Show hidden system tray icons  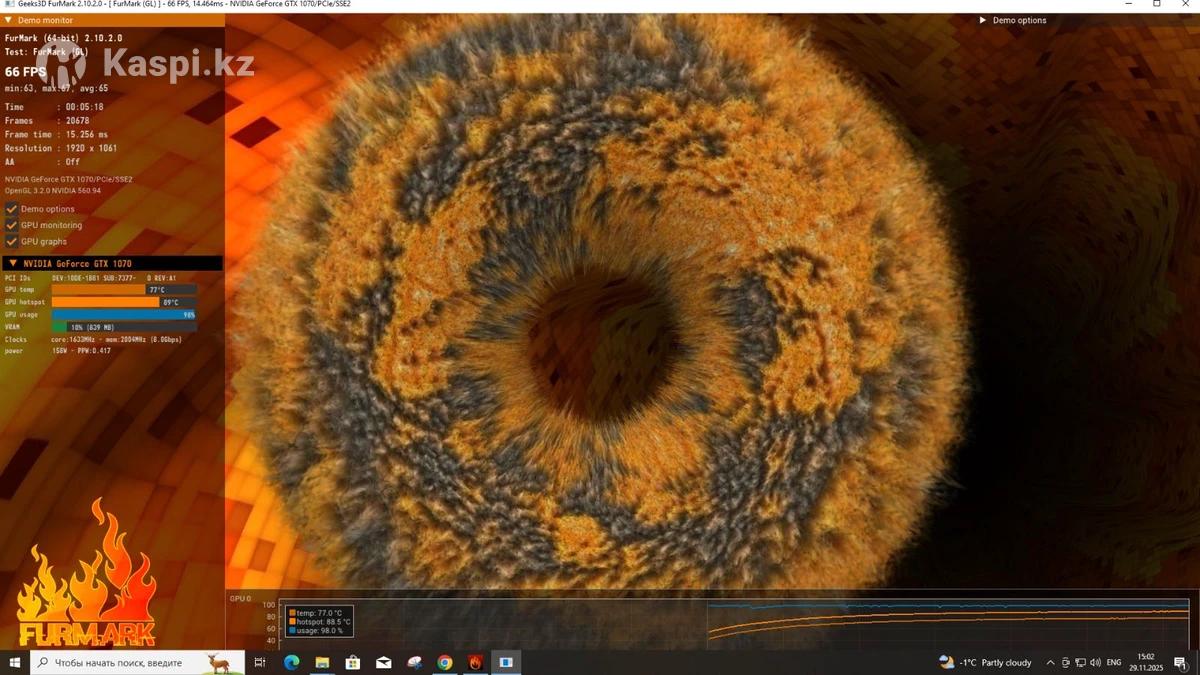[1050, 662]
